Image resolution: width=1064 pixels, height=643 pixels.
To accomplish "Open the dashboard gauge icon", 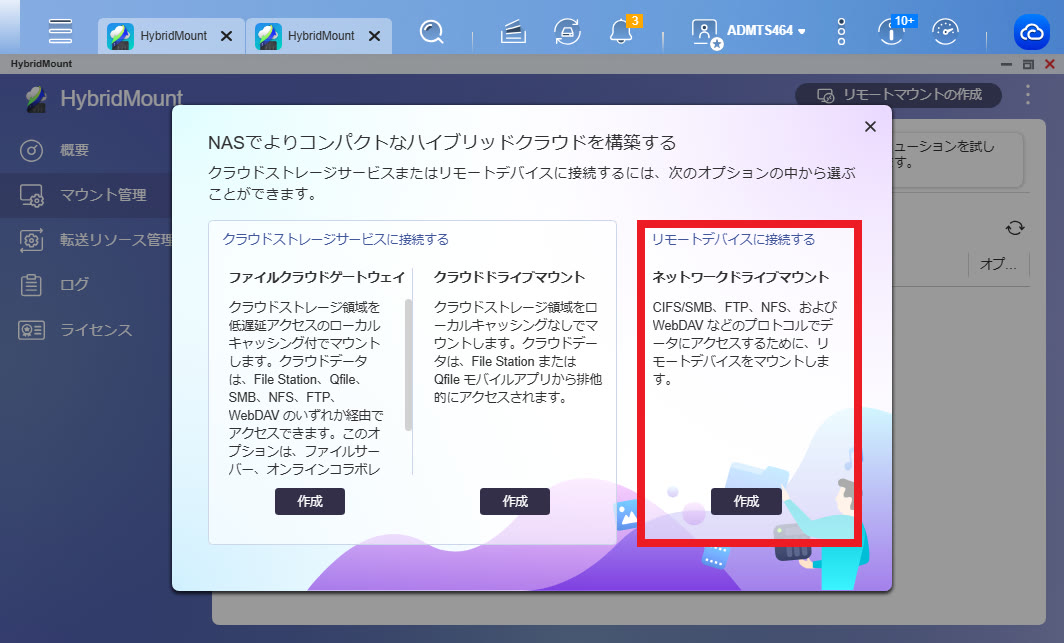I will 944,33.
